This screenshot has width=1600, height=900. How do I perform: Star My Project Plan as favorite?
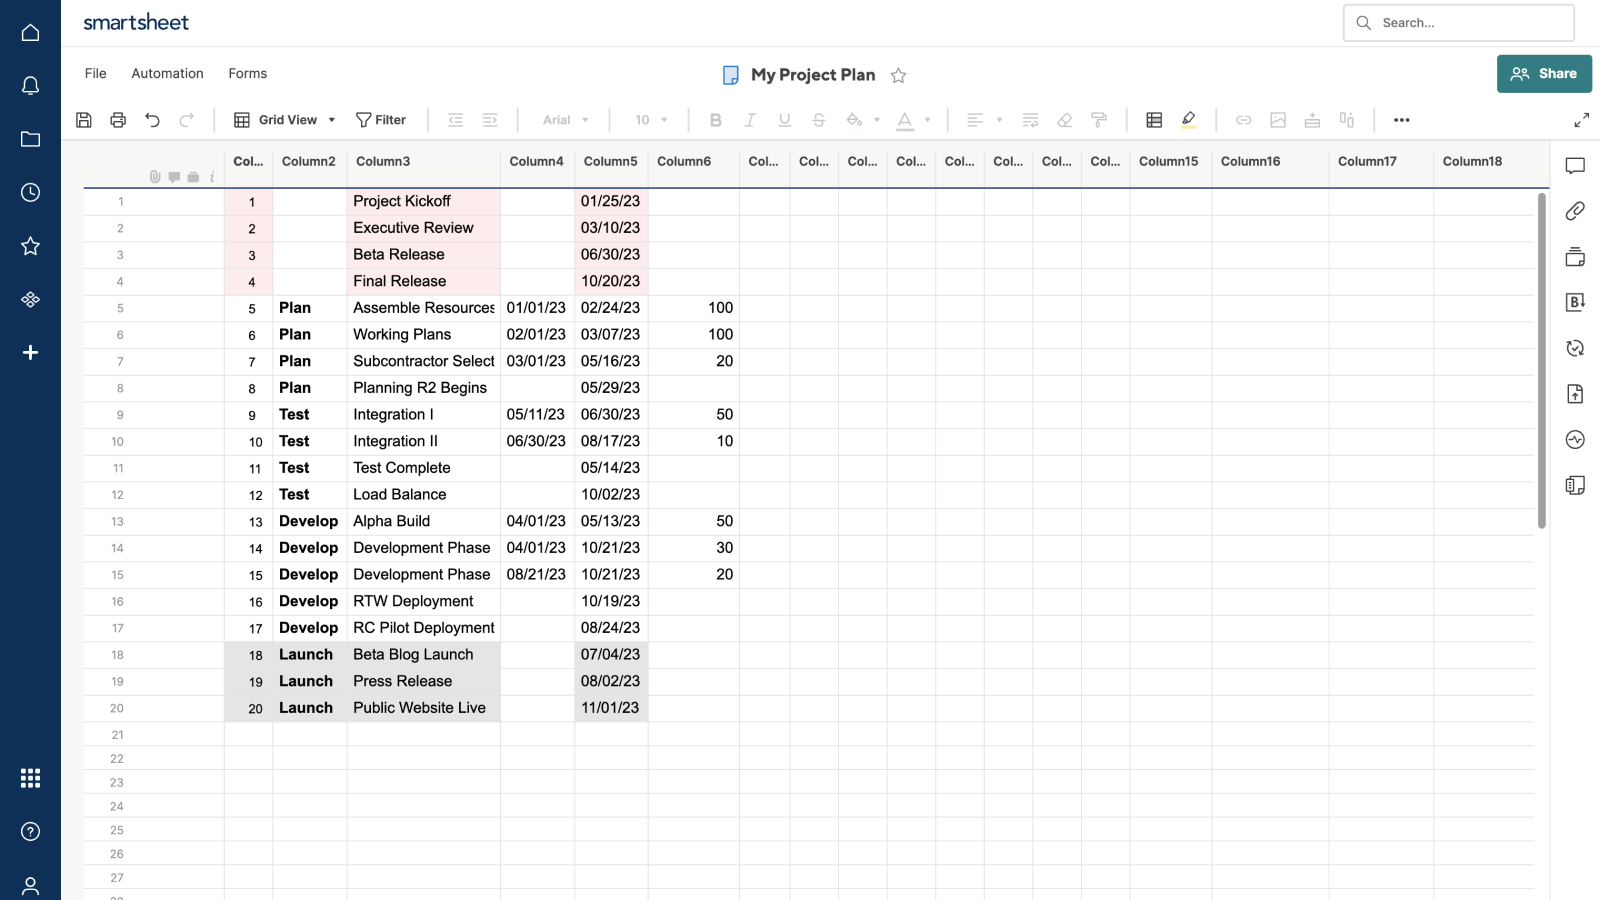pyautogui.click(x=898, y=75)
